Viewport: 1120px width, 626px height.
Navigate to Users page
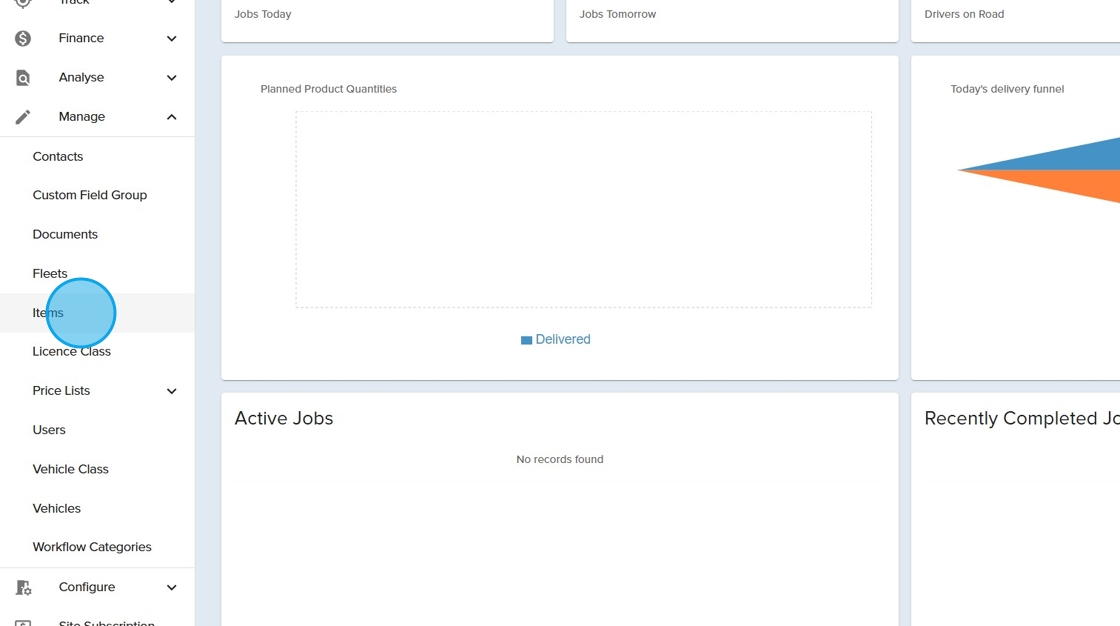click(x=49, y=430)
